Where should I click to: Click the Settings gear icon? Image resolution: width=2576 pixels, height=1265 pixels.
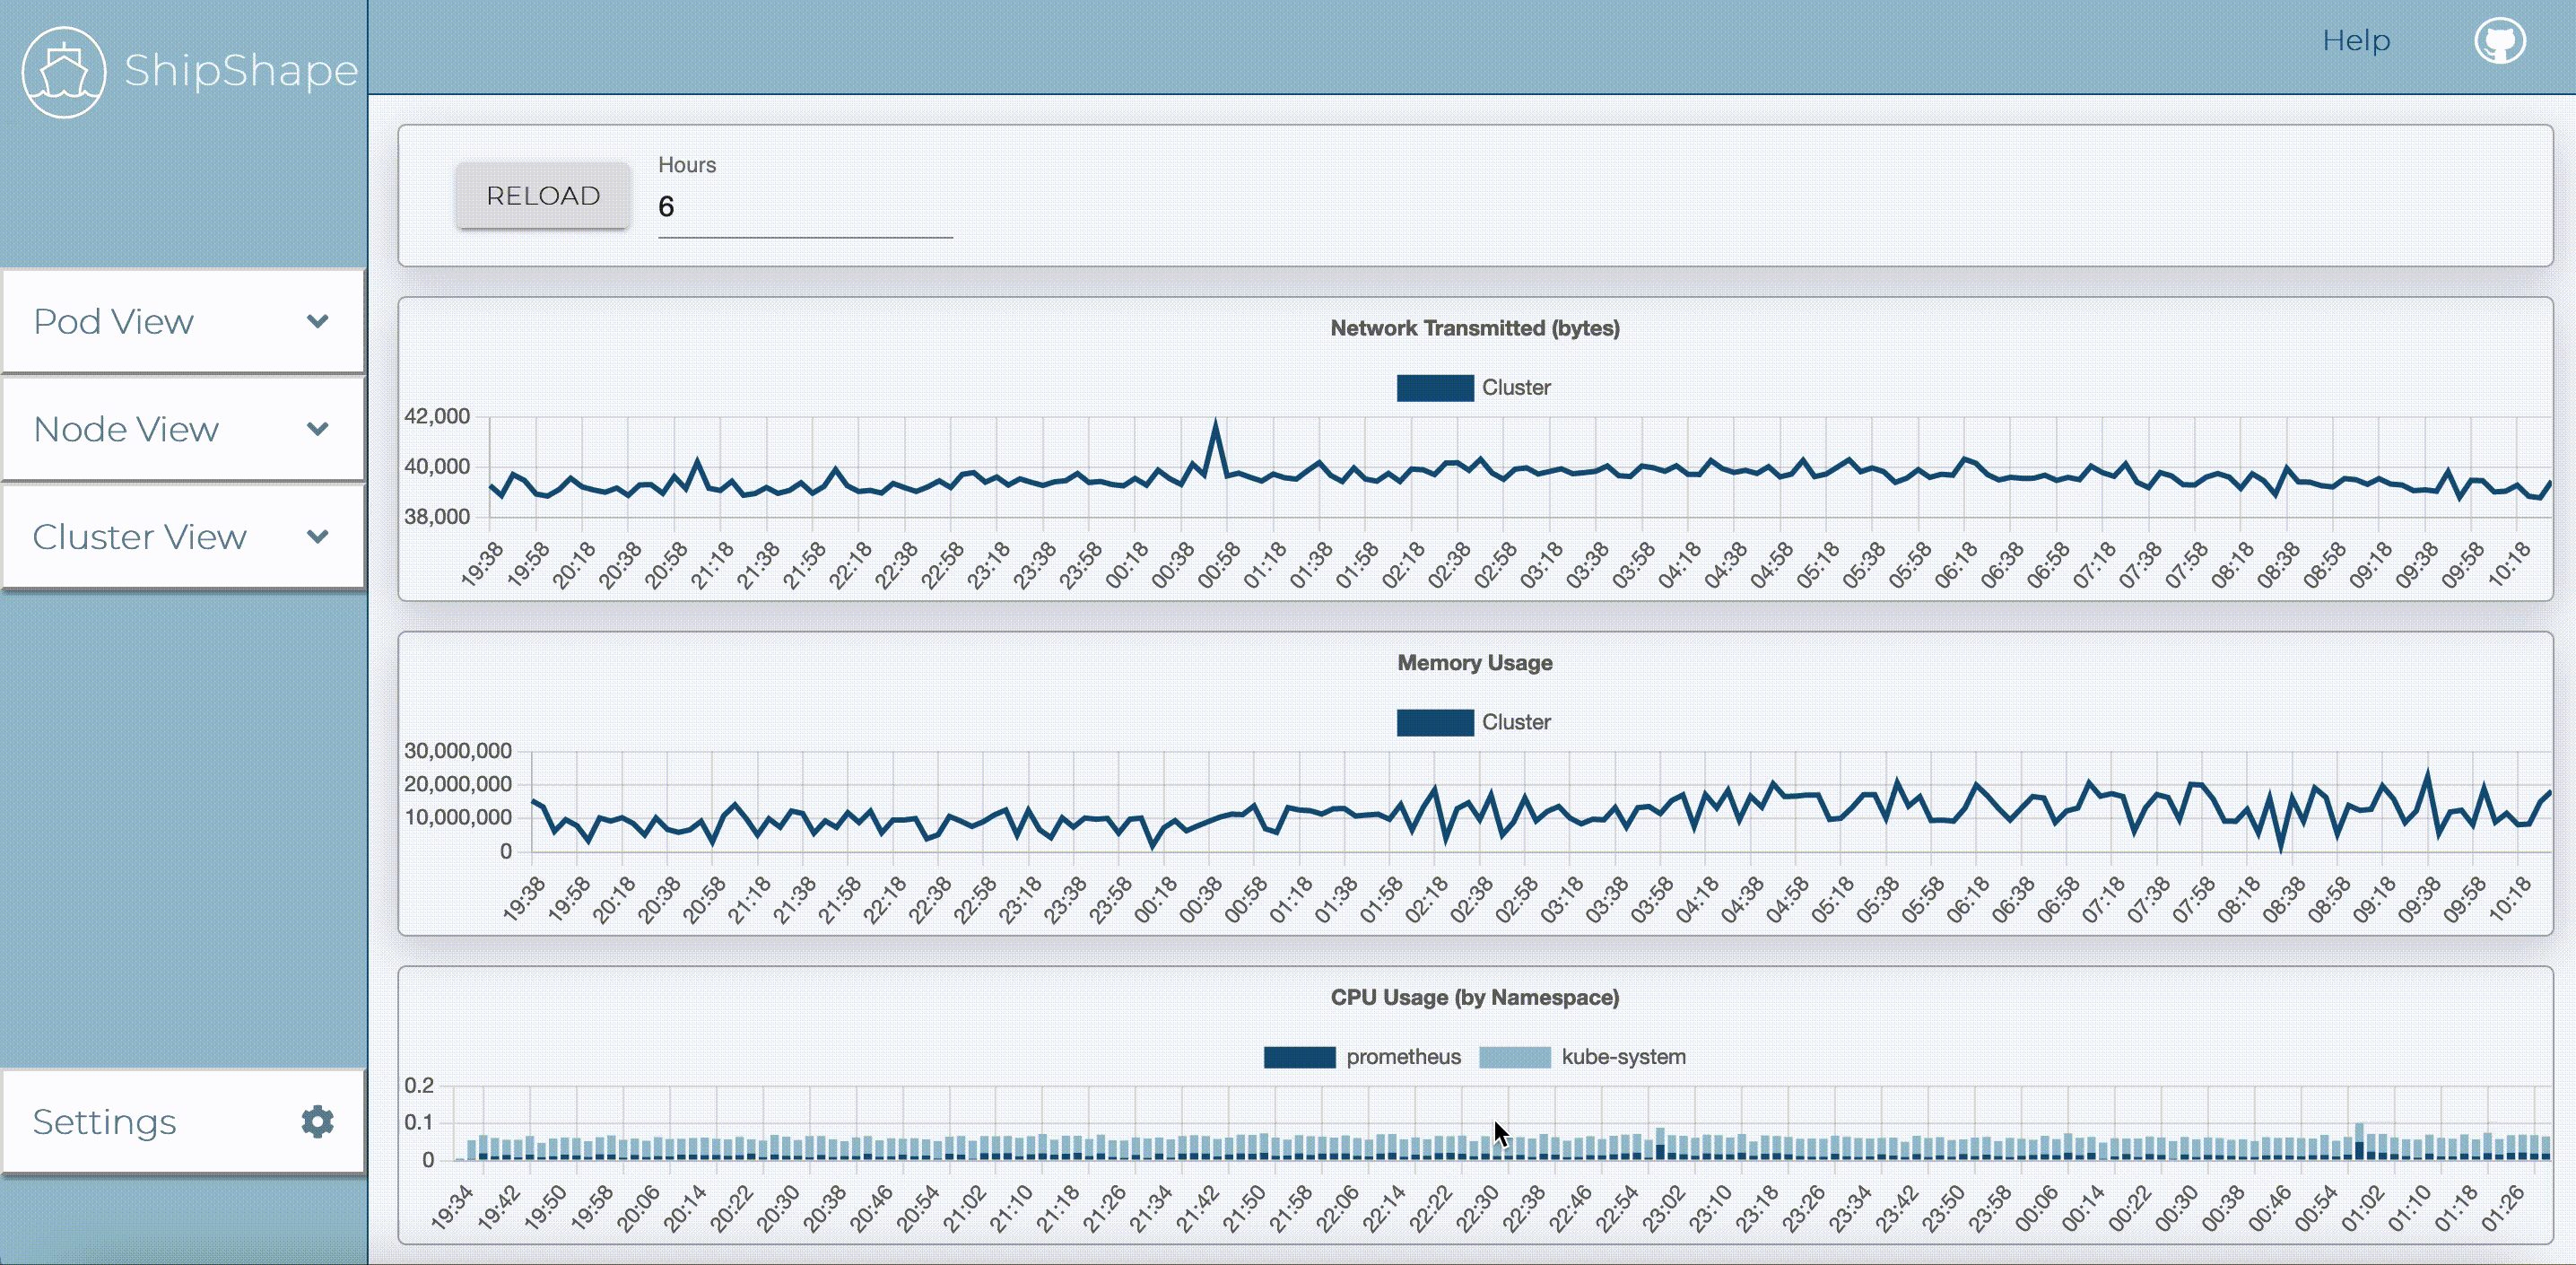[317, 1121]
